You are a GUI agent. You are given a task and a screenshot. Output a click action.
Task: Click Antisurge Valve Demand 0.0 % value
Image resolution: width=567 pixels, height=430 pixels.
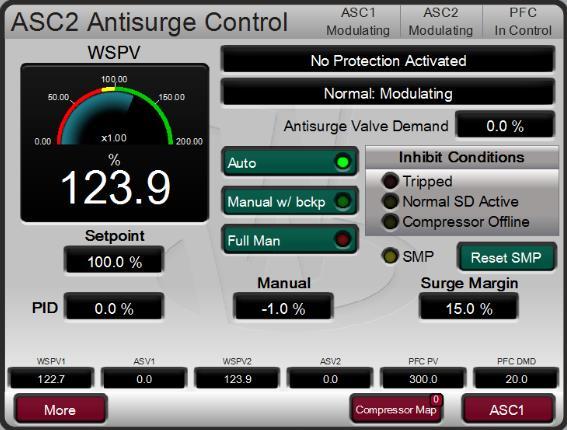click(505, 125)
